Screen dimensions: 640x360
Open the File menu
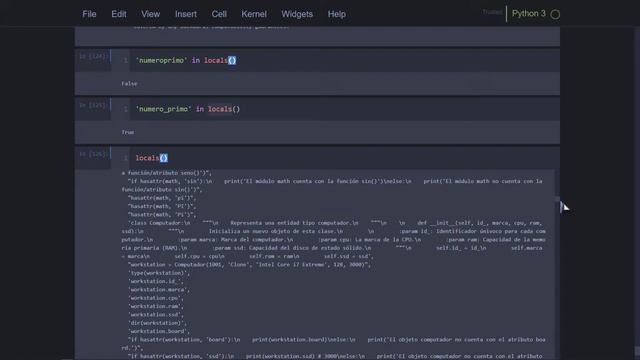[89, 14]
